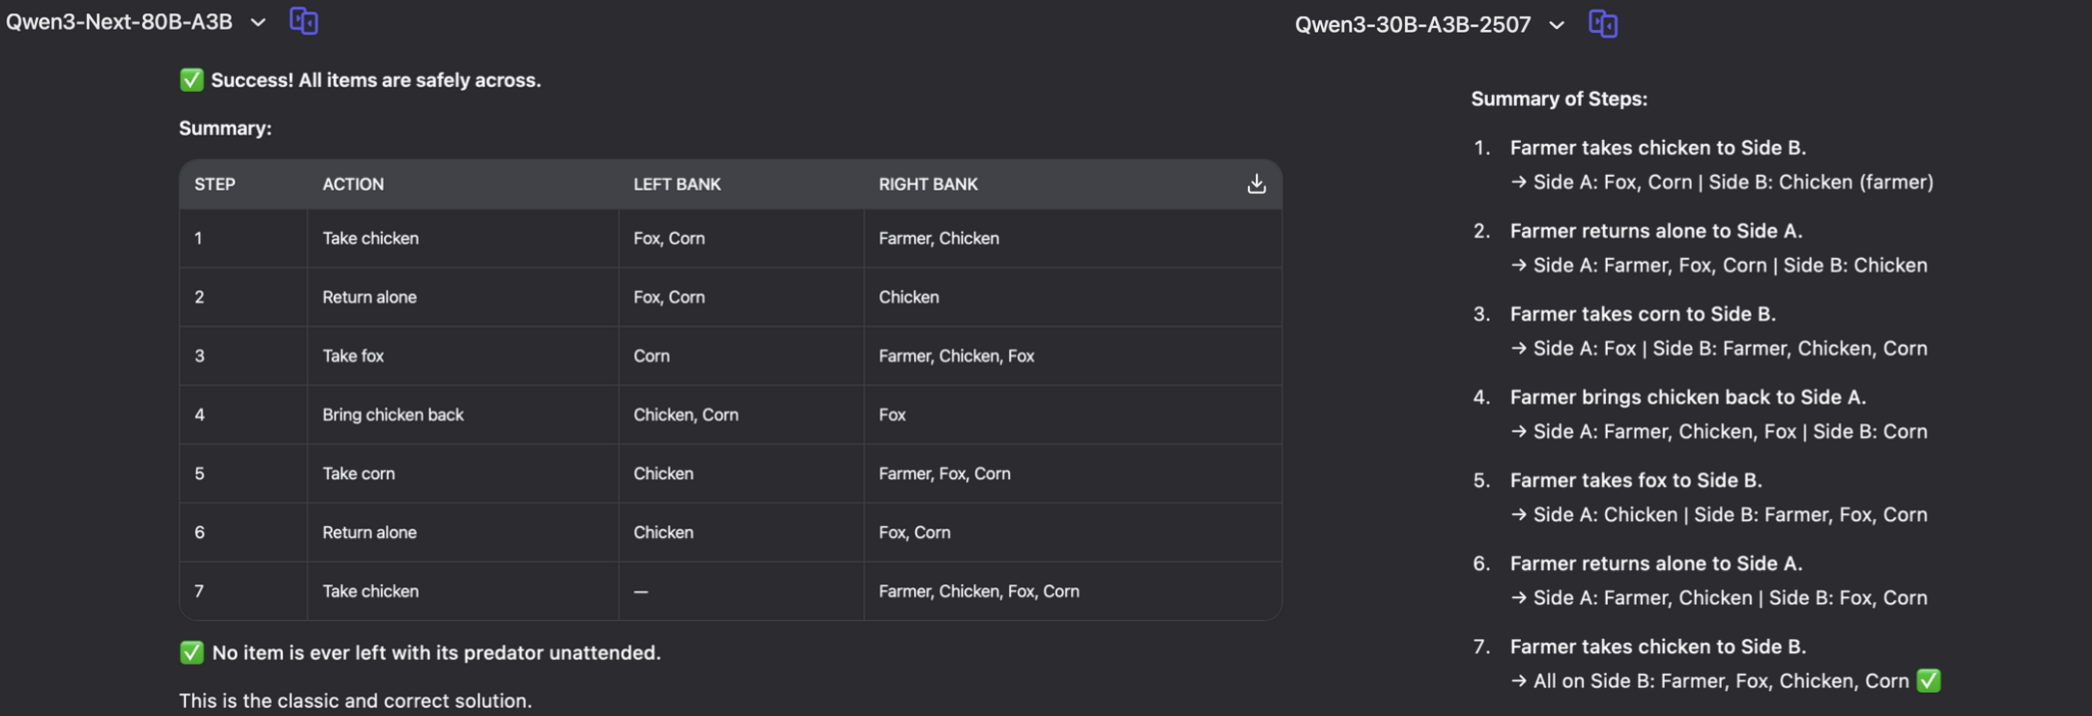
Task: Click the STEP column header
Action: 215,184
